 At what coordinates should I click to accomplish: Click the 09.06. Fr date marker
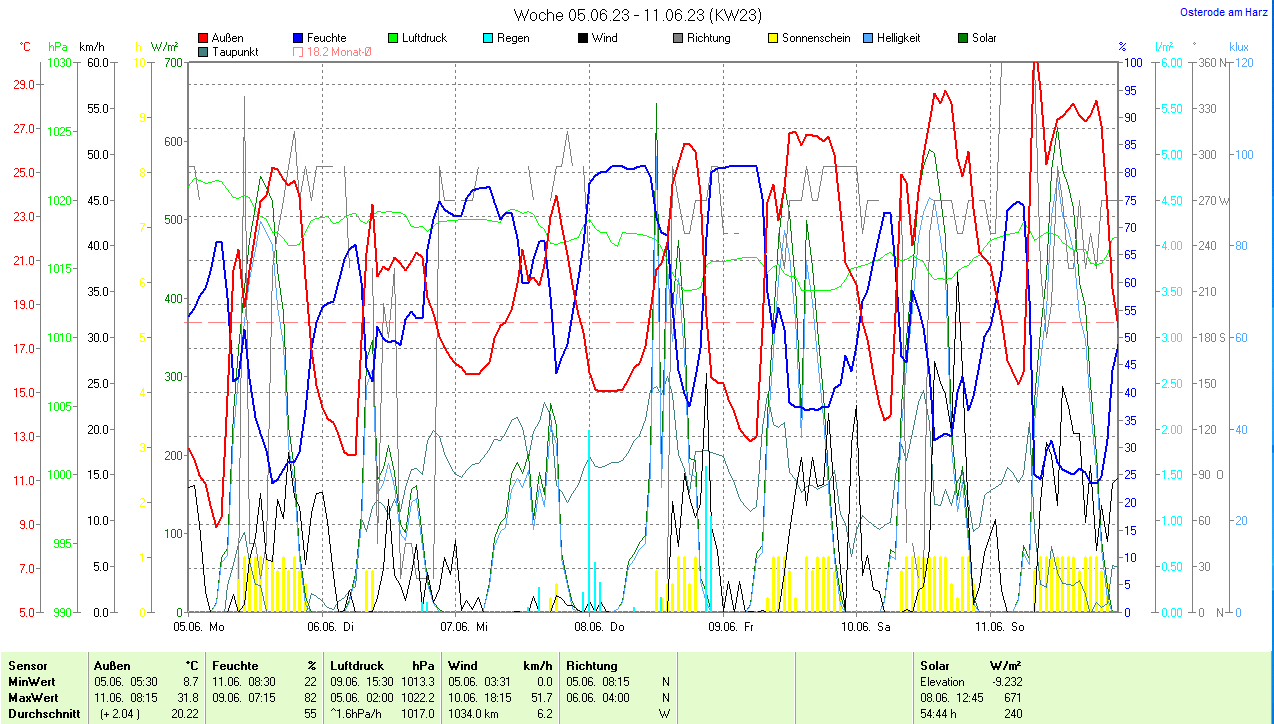[731, 627]
